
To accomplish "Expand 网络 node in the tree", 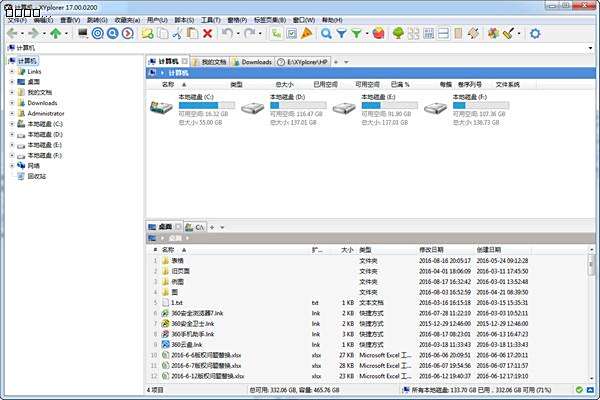I will pyautogui.click(x=12, y=166).
